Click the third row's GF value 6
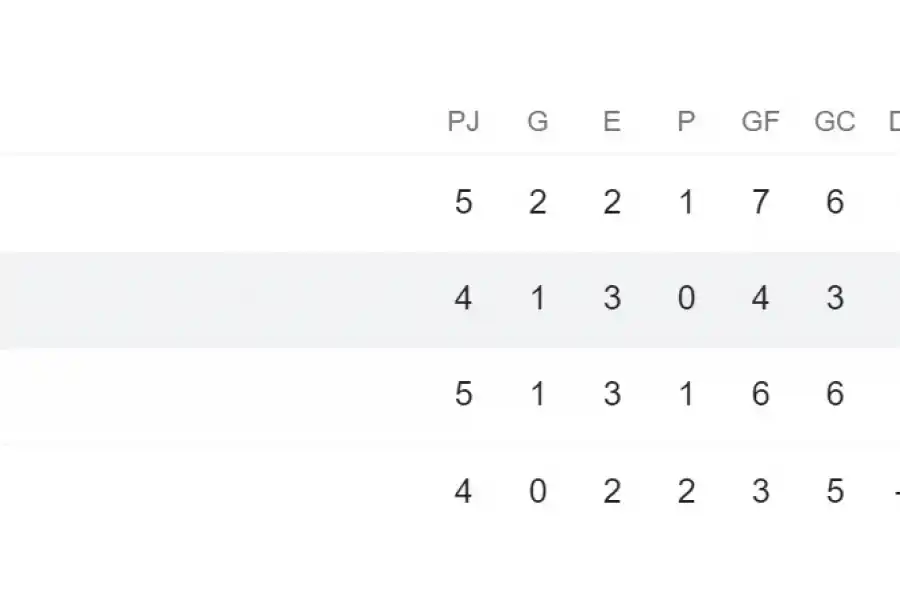The height and width of the screenshot is (600, 900). click(760, 394)
